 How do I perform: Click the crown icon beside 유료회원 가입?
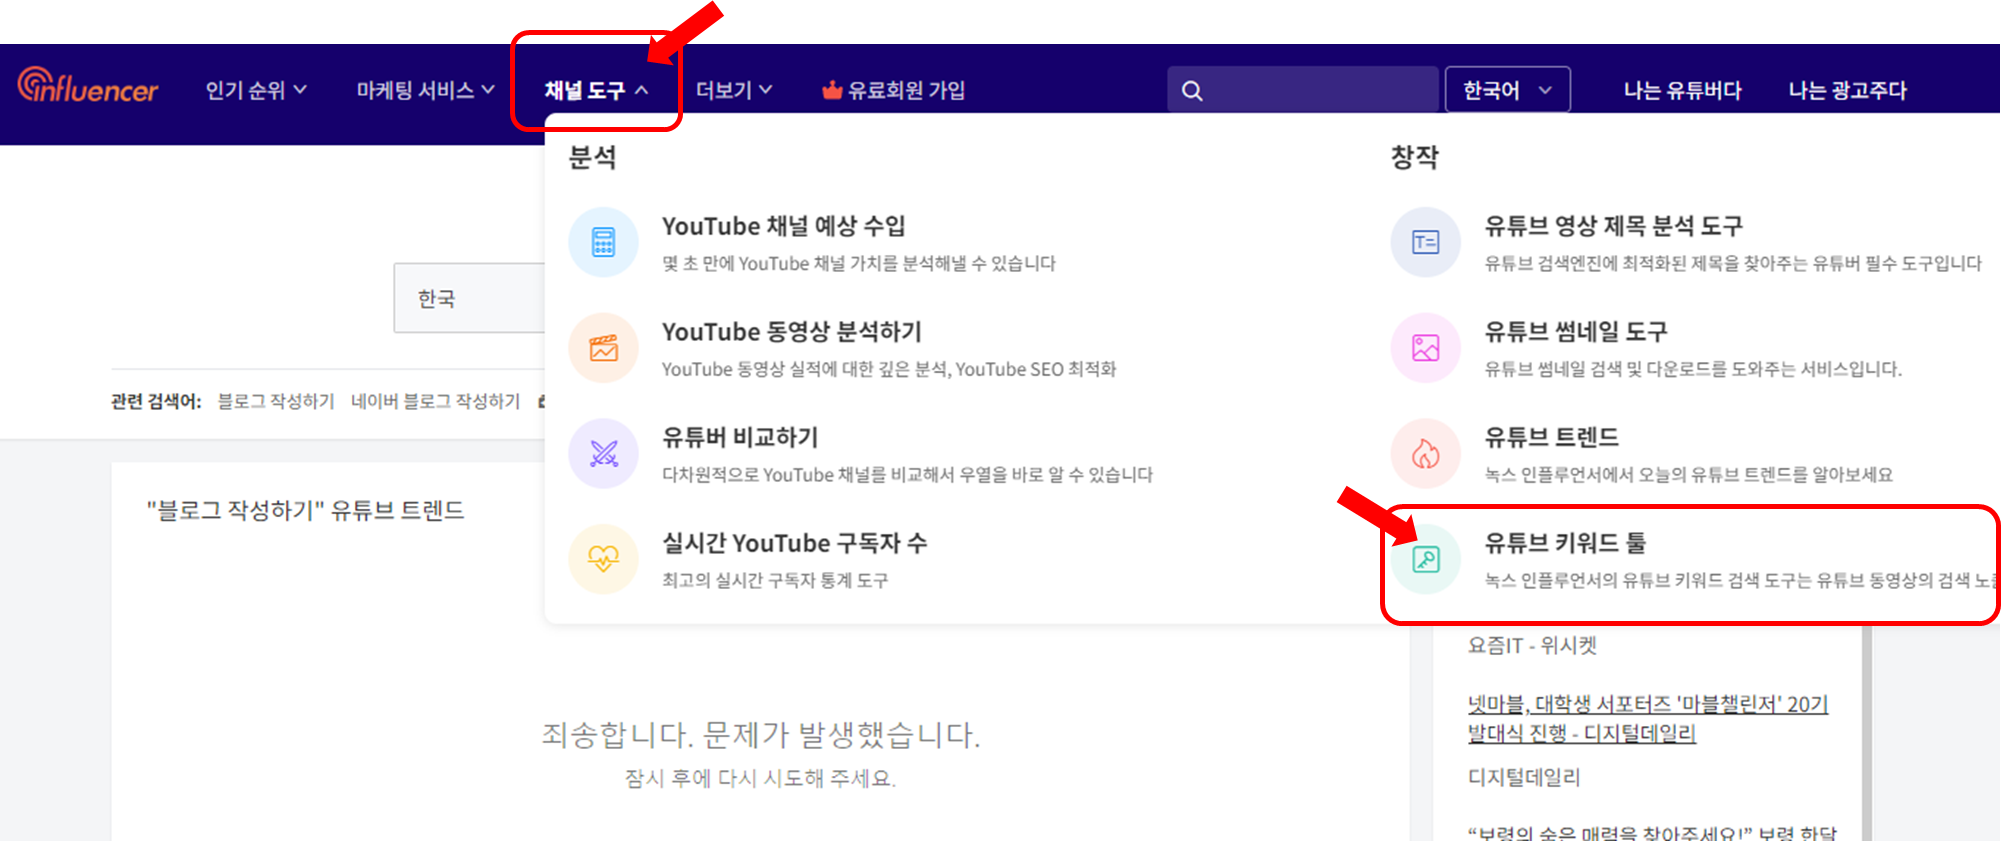click(x=831, y=90)
